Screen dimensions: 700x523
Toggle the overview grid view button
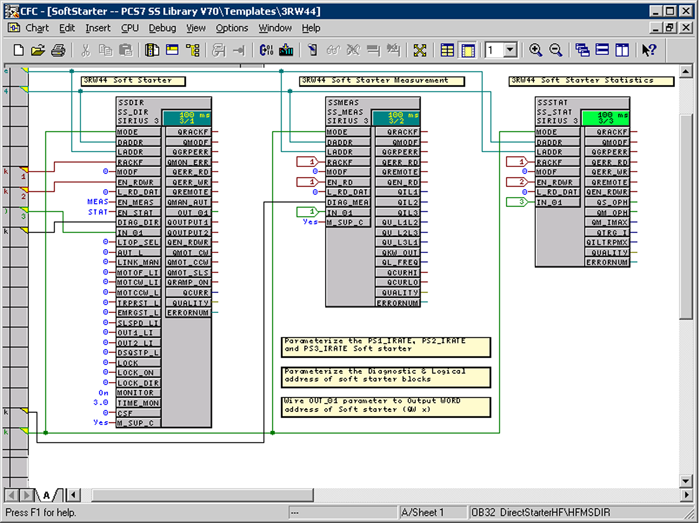tap(447, 49)
